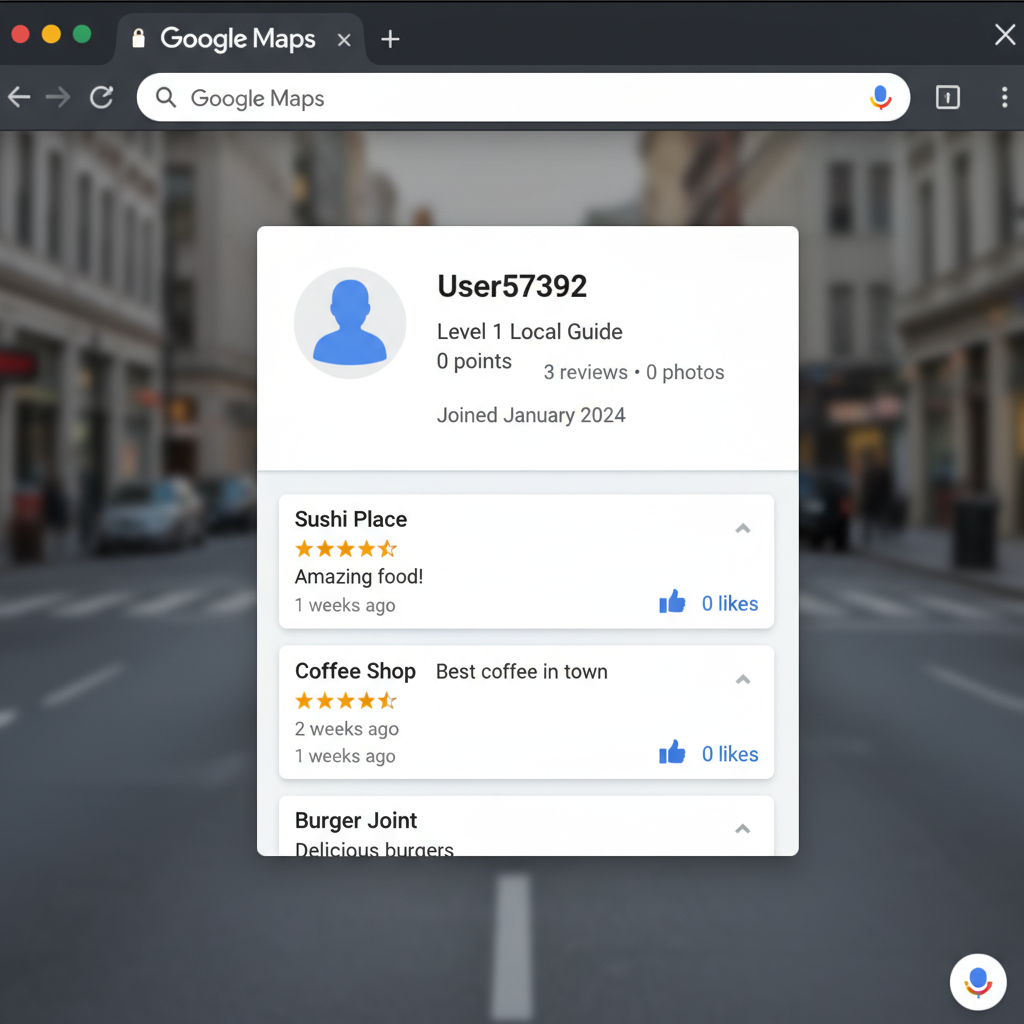Open the browser sidebar panel icon
1024x1024 pixels.
pos(947,97)
